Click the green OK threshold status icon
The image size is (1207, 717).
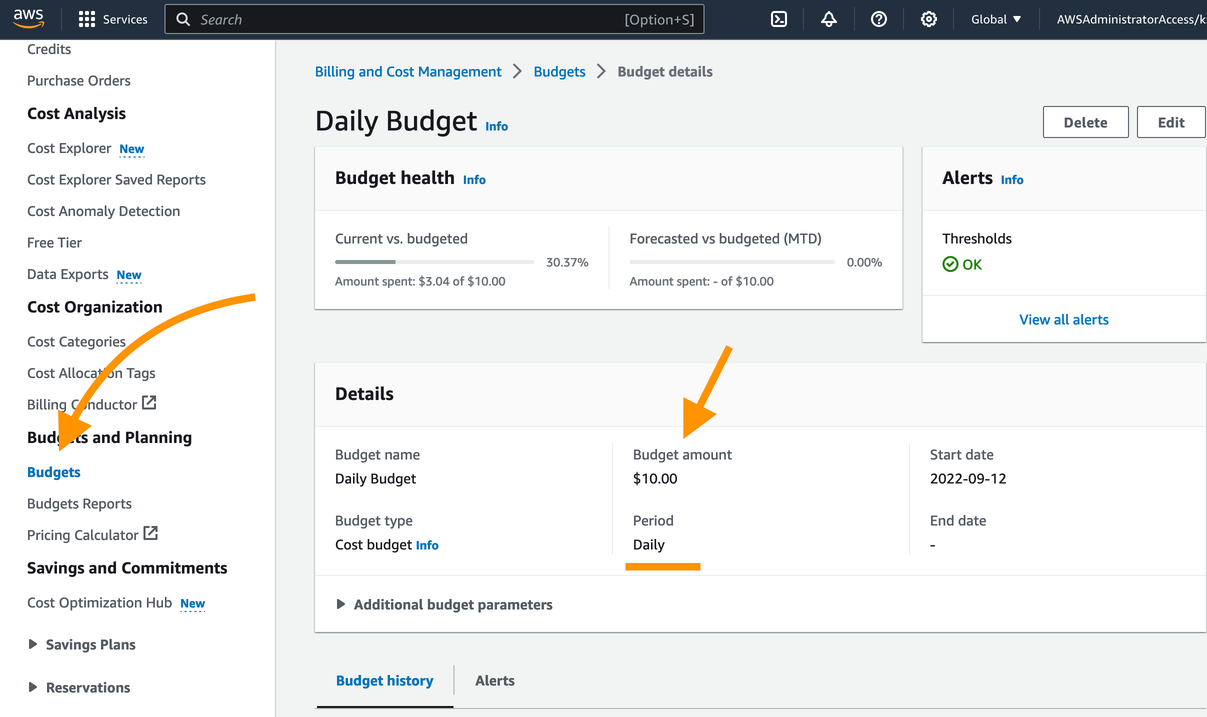pyautogui.click(x=950, y=265)
